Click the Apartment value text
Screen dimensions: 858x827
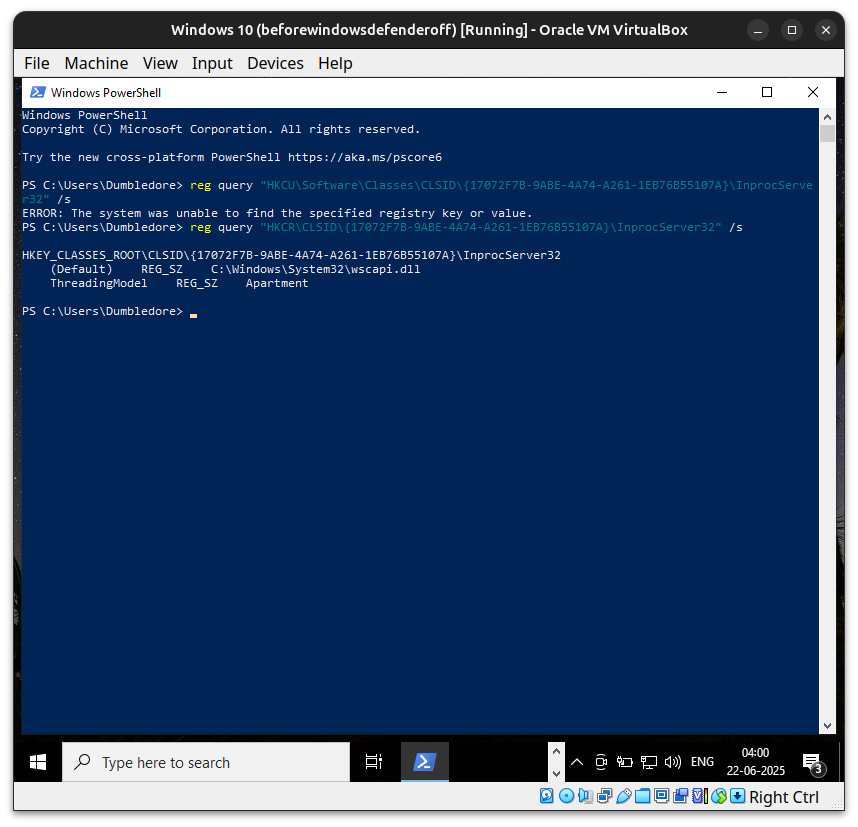(277, 284)
